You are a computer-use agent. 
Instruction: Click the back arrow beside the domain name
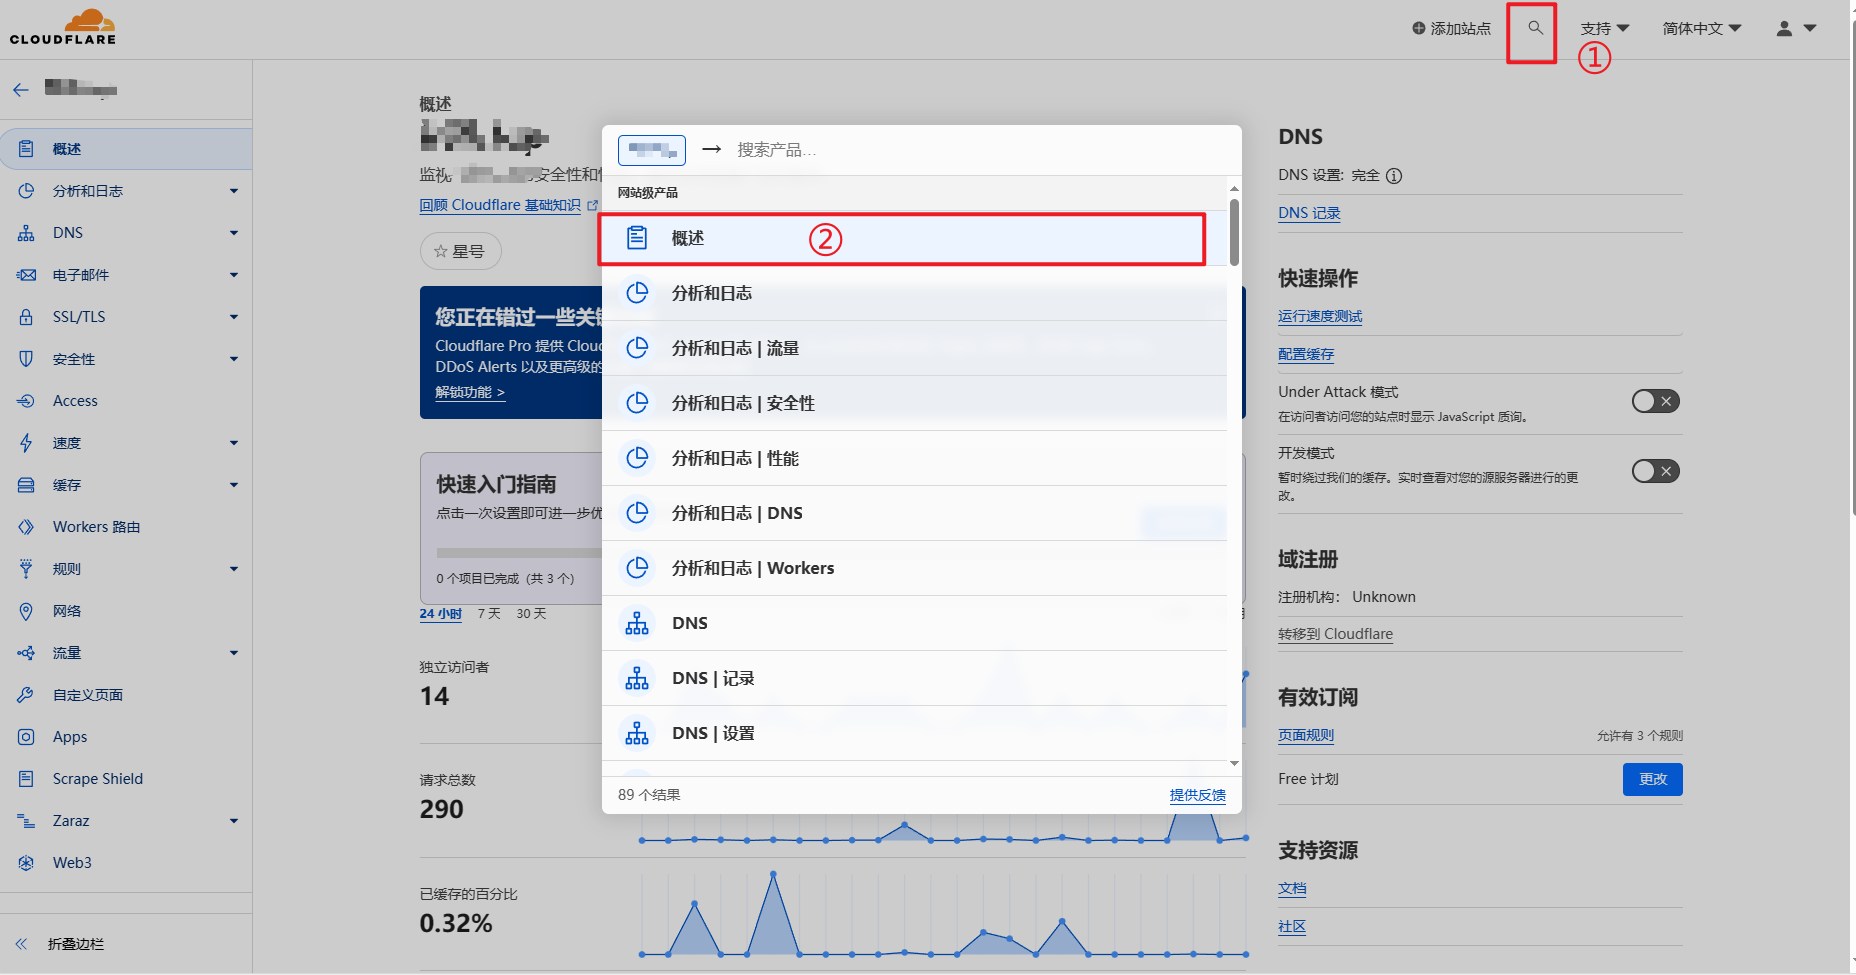coord(21,90)
